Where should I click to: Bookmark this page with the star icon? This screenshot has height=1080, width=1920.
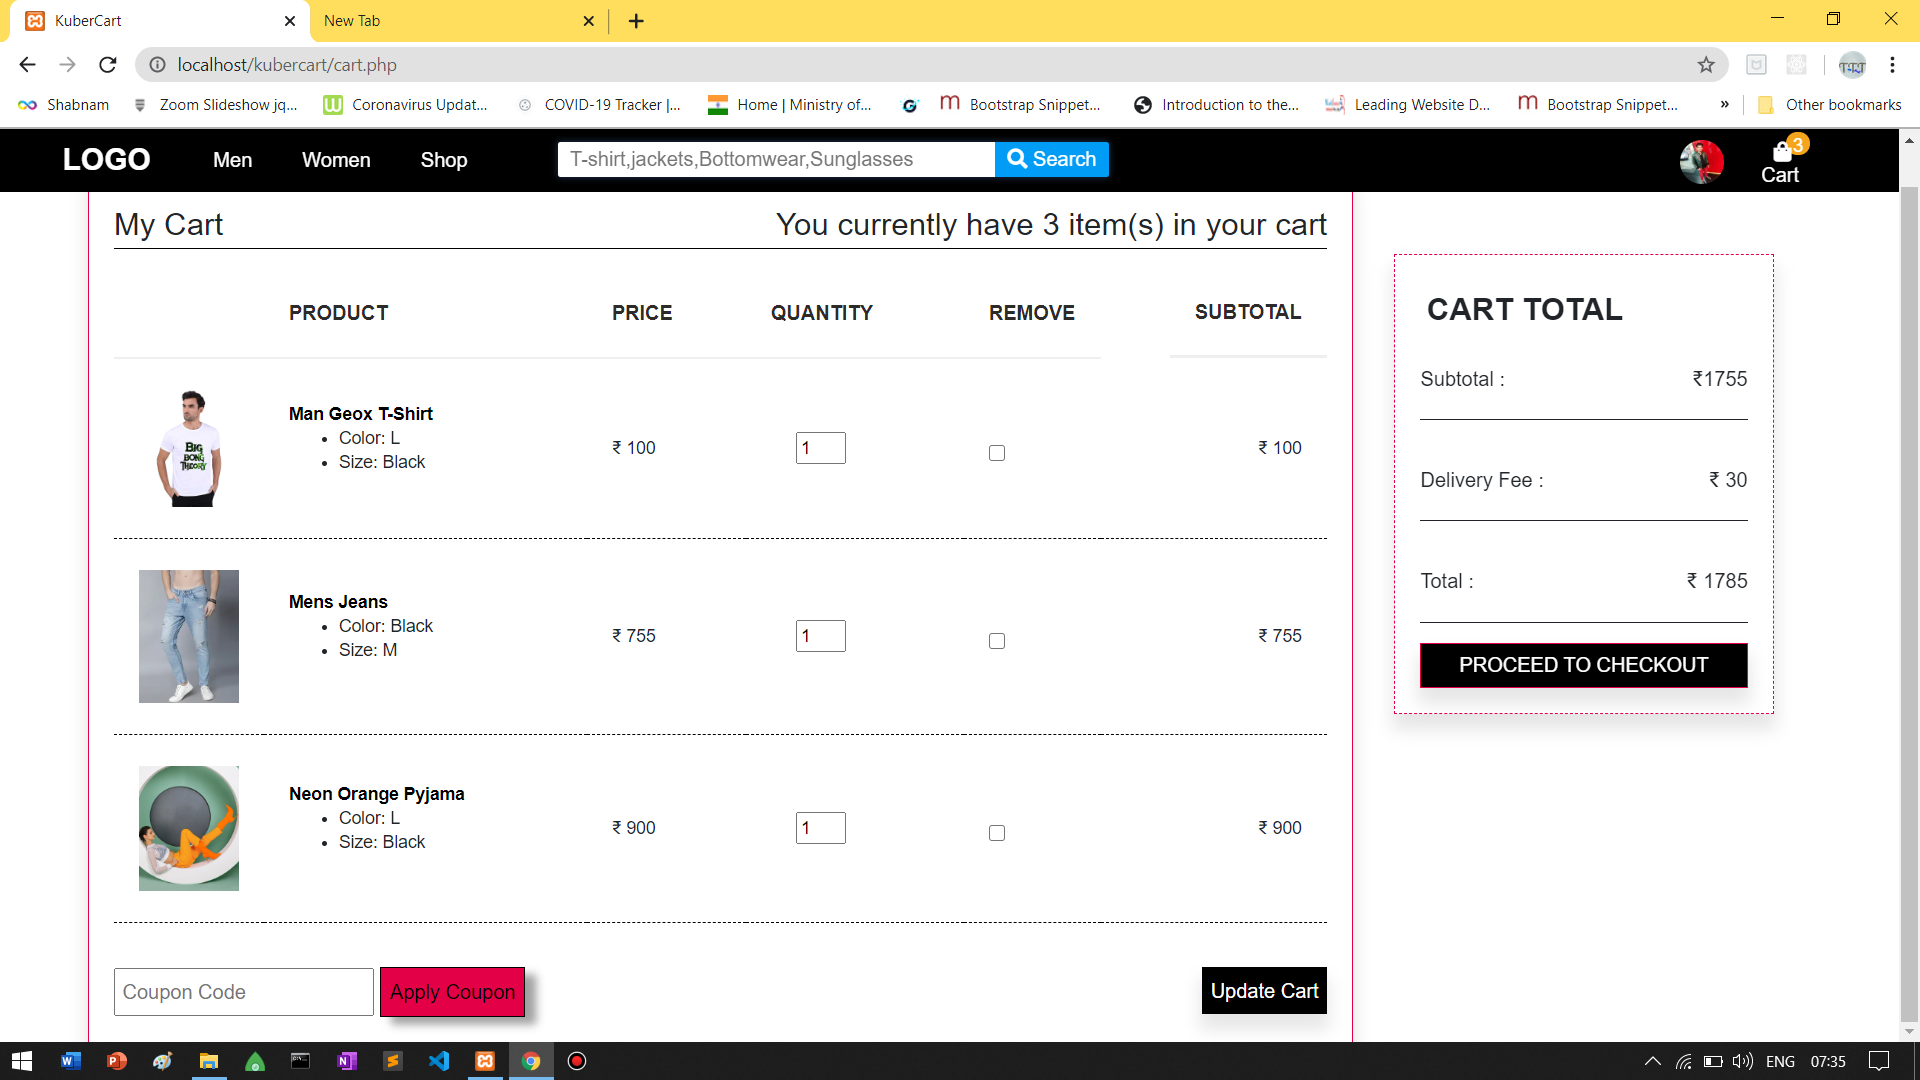(1706, 65)
